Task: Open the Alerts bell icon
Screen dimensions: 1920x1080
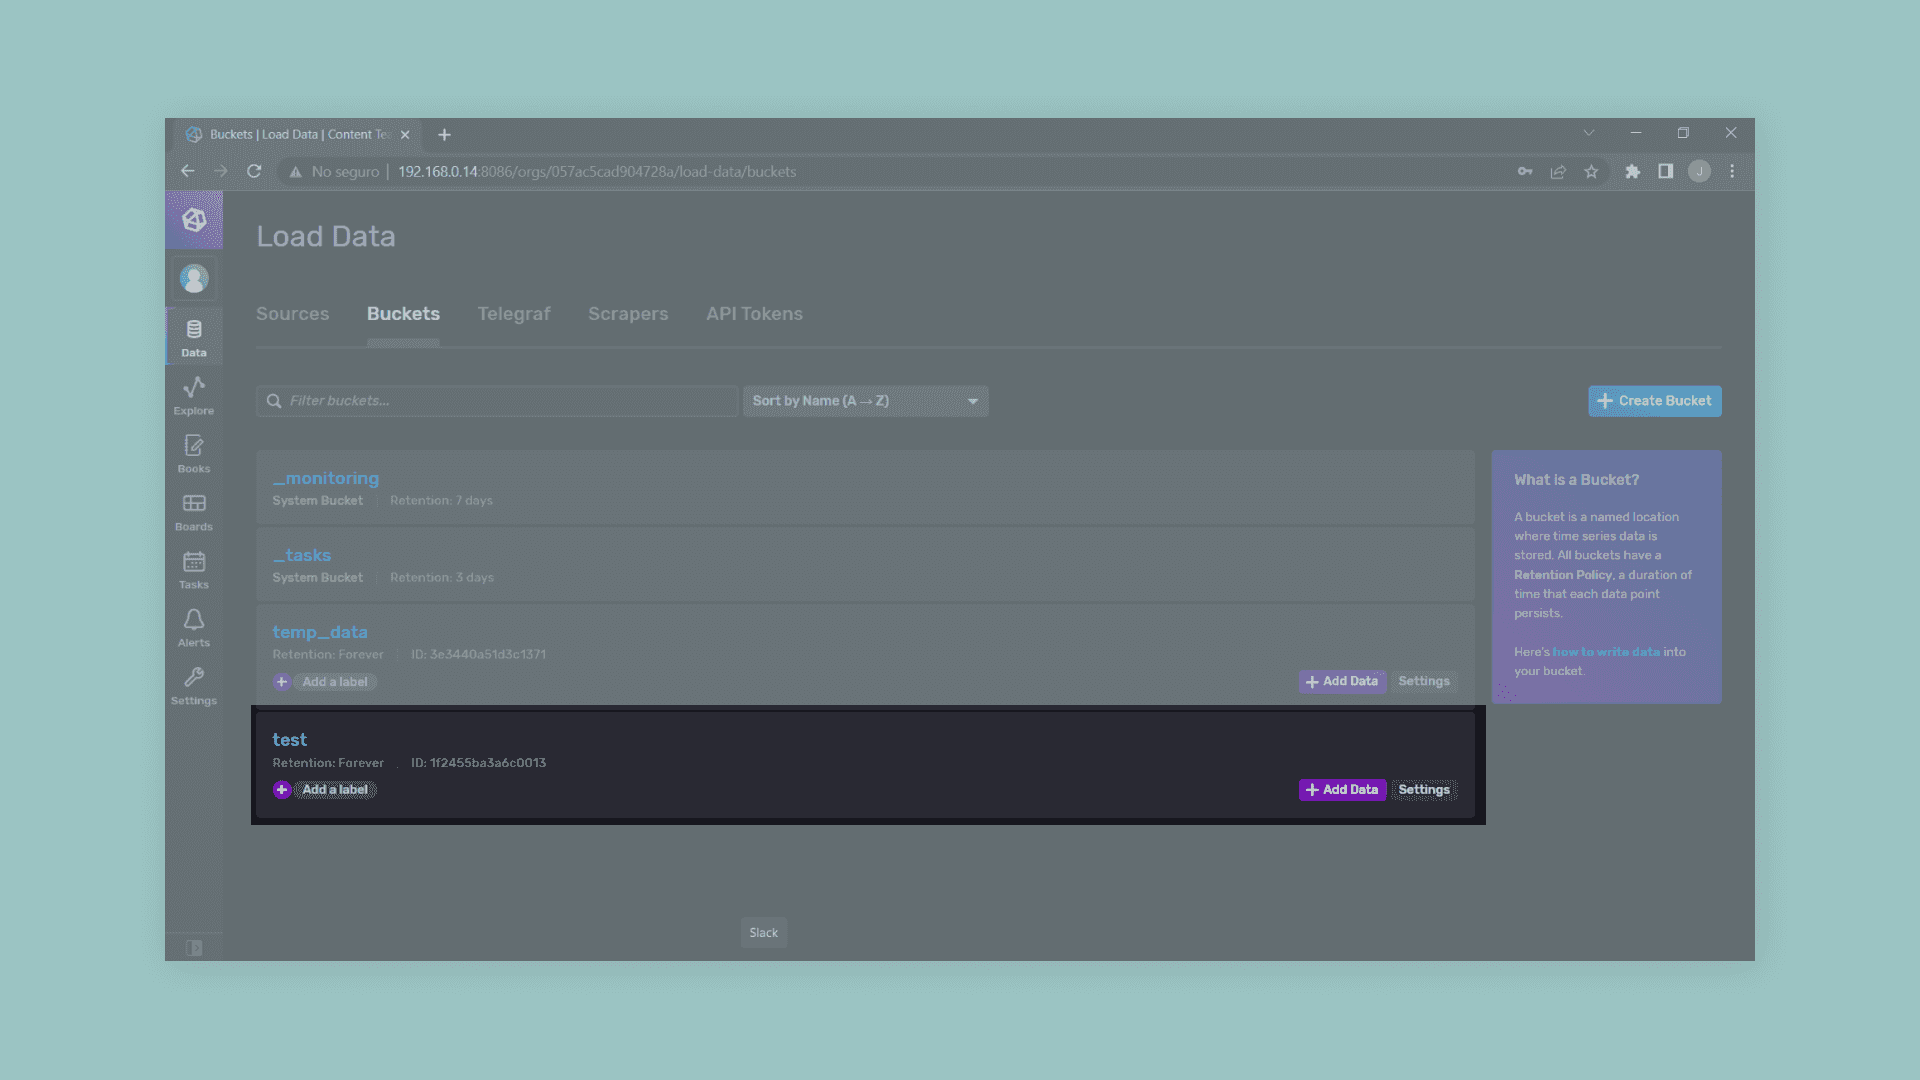Action: (194, 627)
